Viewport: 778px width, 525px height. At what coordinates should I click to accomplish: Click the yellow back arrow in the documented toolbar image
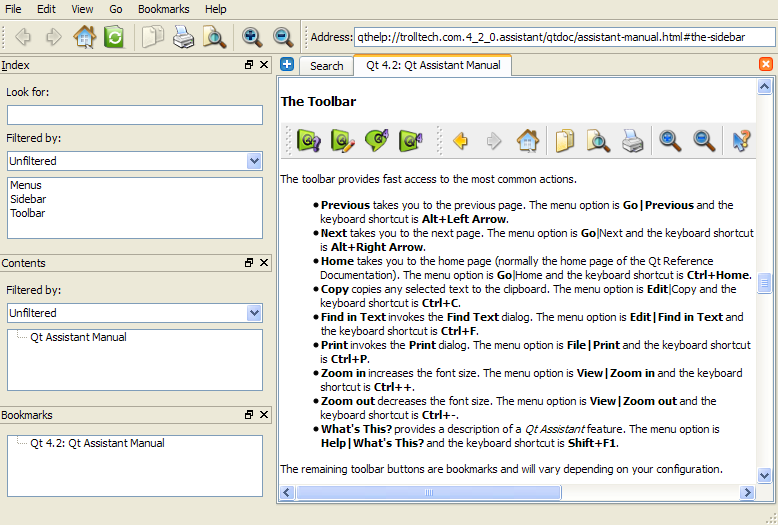click(x=460, y=141)
